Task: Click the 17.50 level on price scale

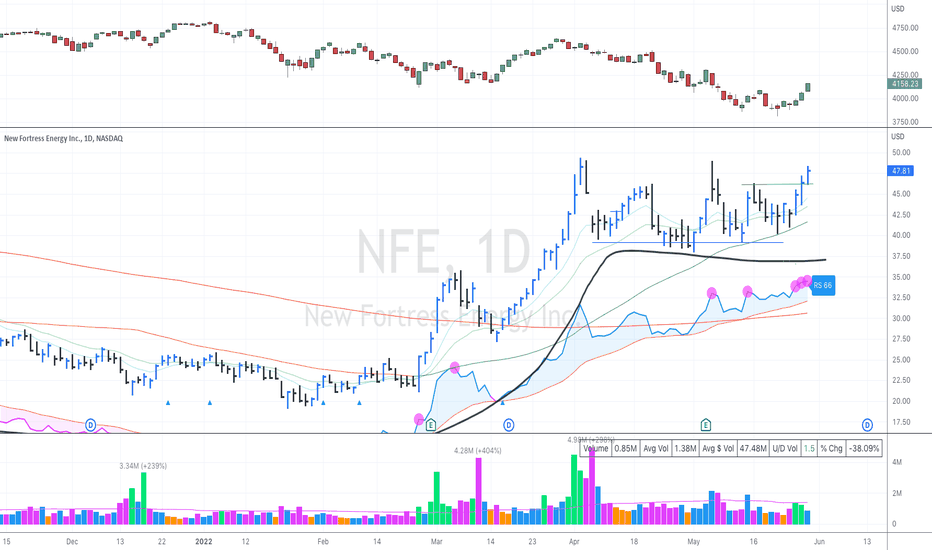Action: click(x=901, y=422)
